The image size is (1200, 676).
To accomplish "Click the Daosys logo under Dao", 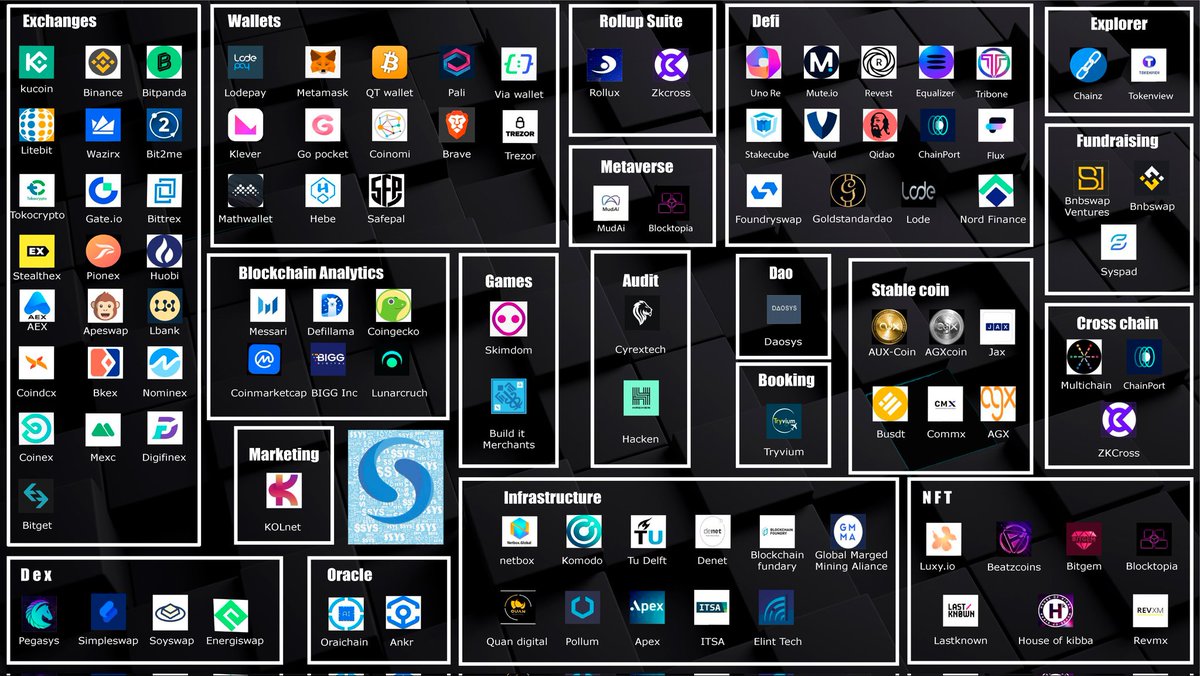I will pyautogui.click(x=784, y=310).
